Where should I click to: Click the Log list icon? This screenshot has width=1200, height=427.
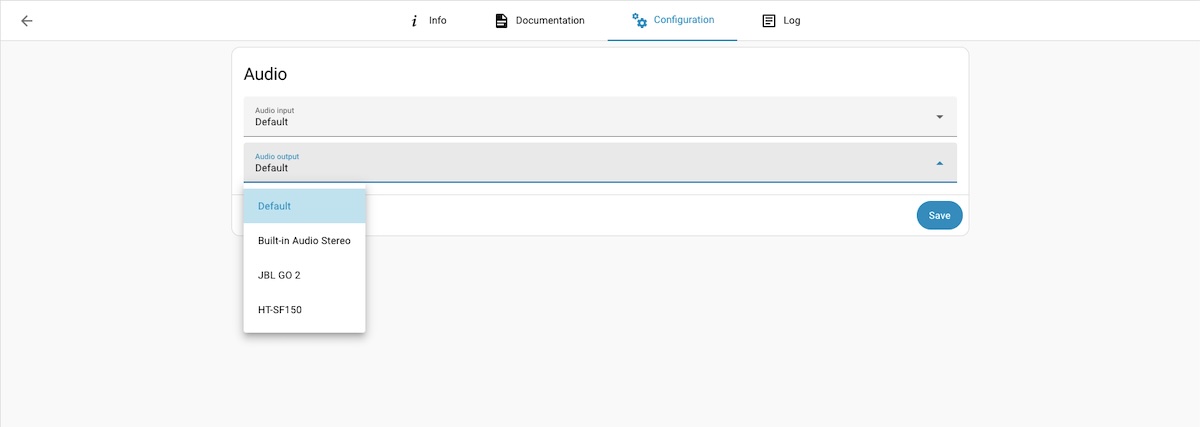pyautogui.click(x=769, y=20)
